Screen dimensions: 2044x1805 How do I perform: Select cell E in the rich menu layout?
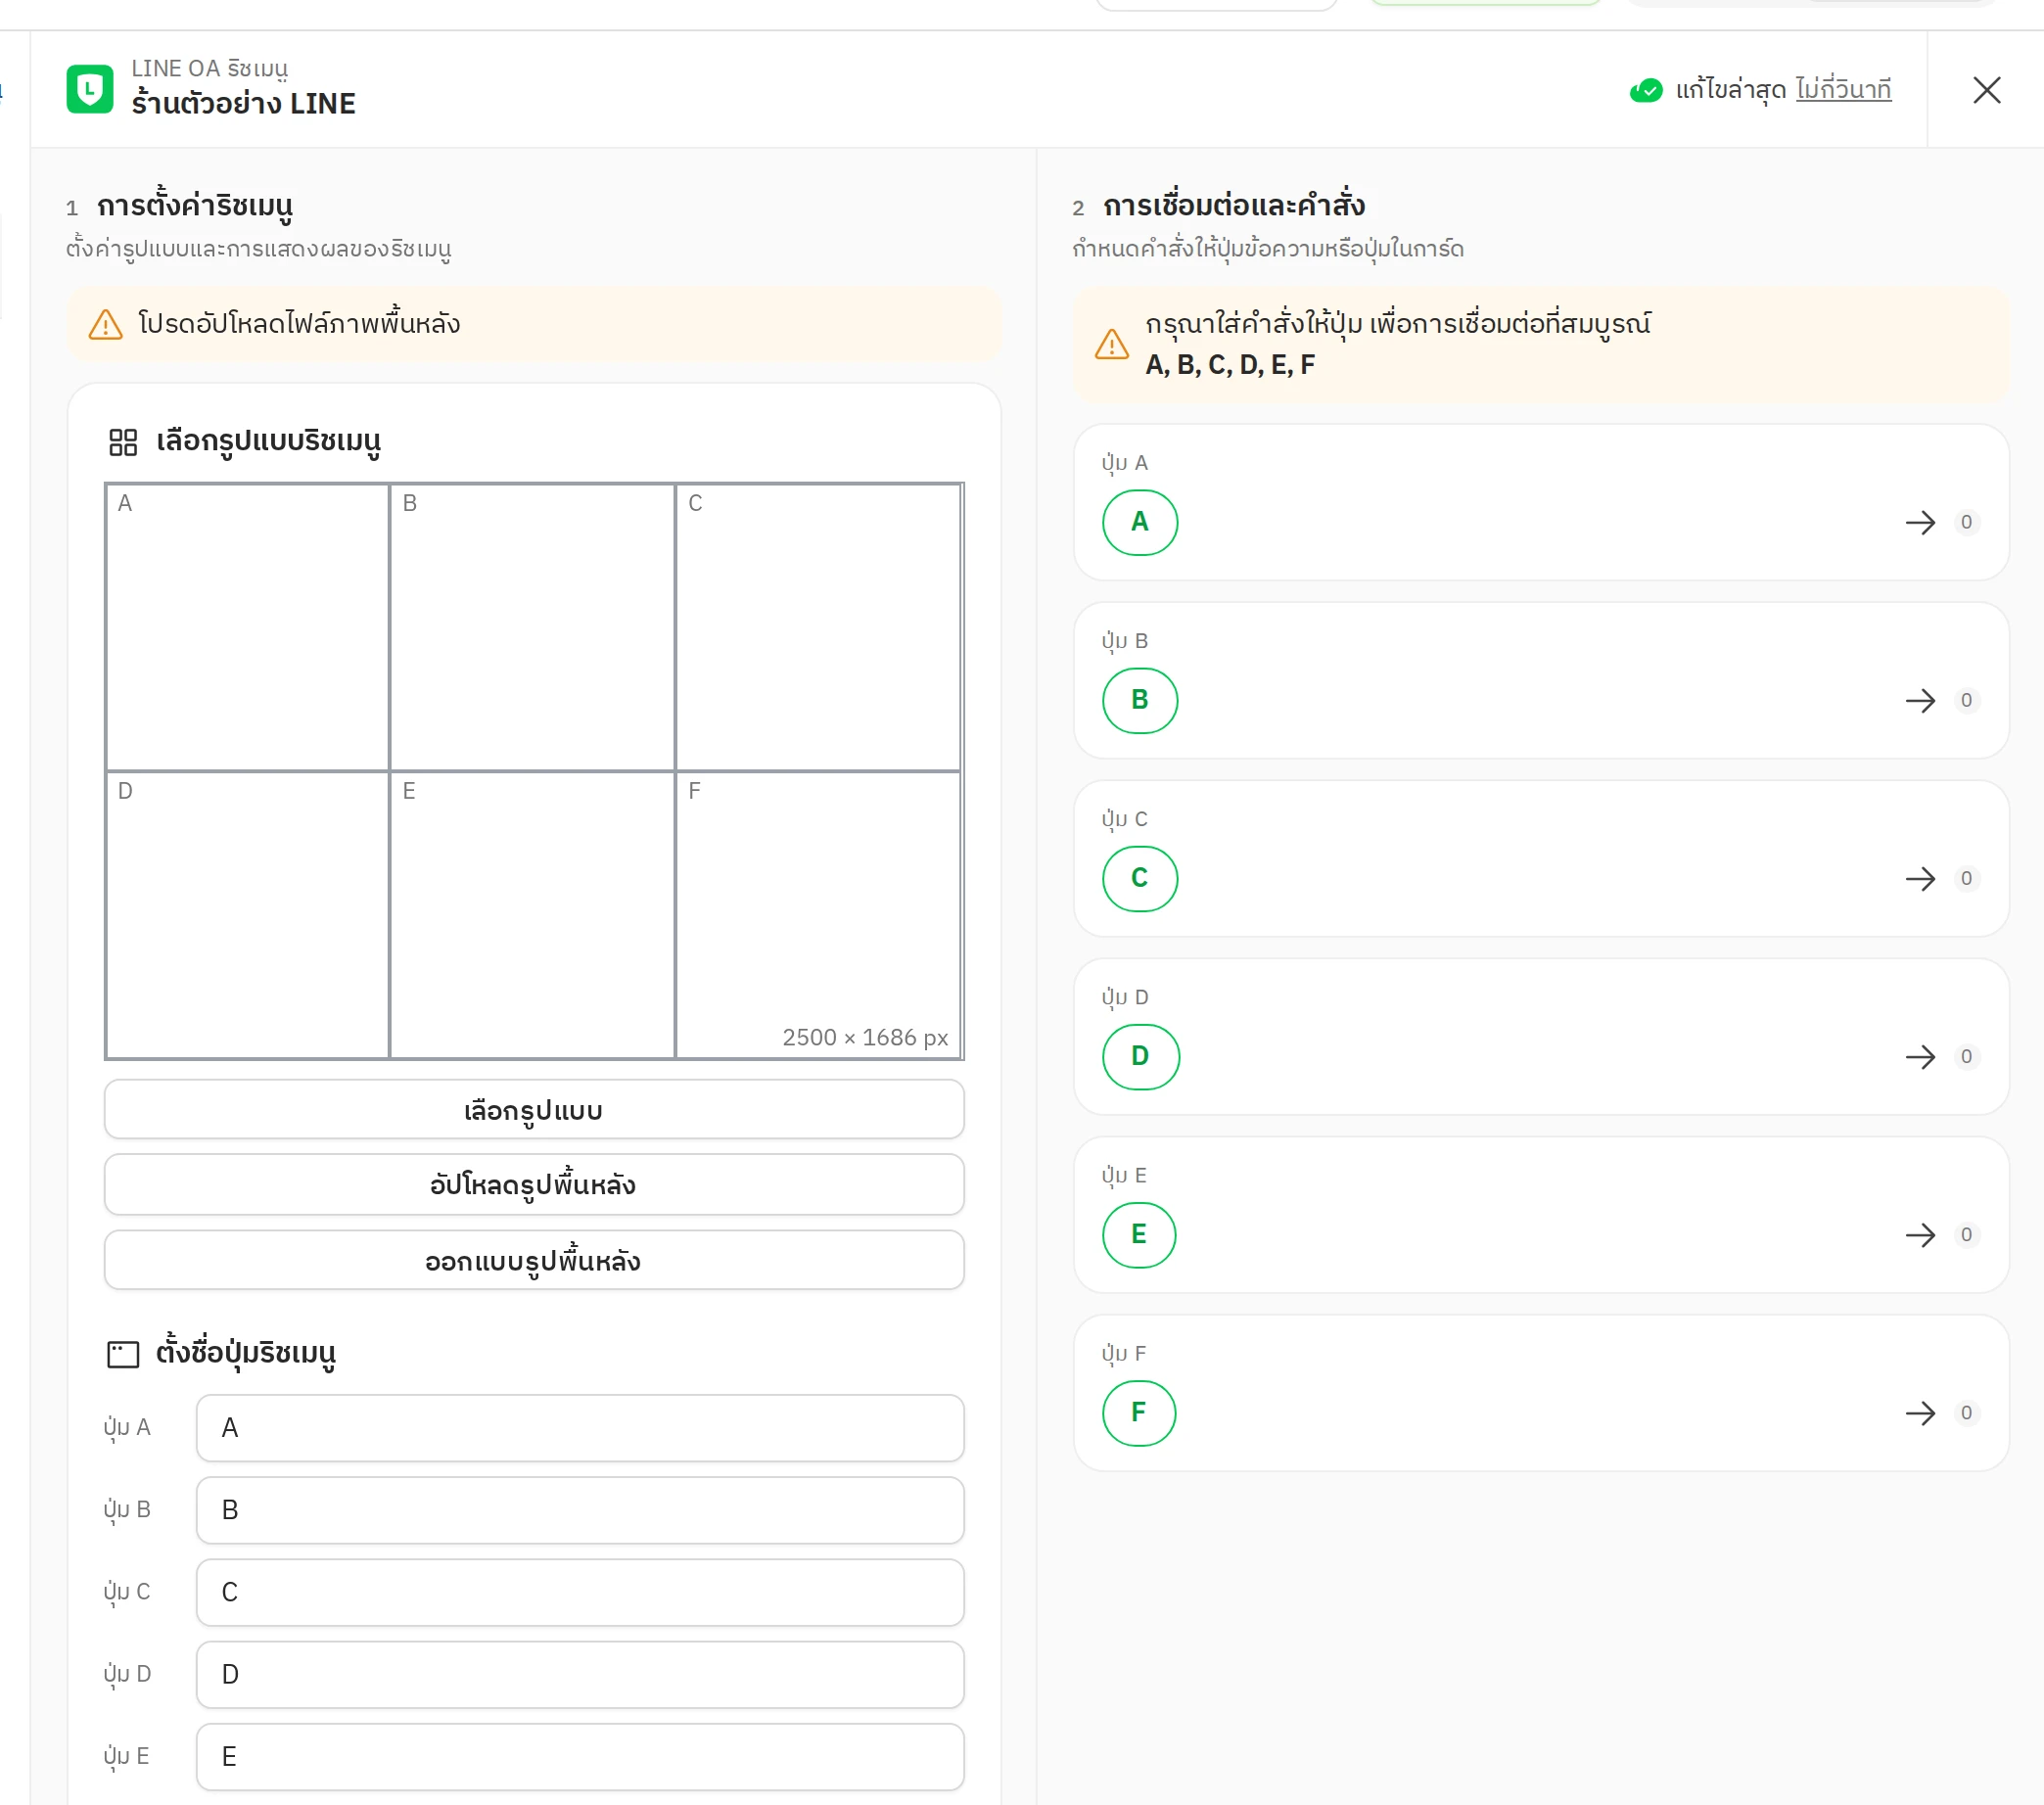tap(532, 914)
